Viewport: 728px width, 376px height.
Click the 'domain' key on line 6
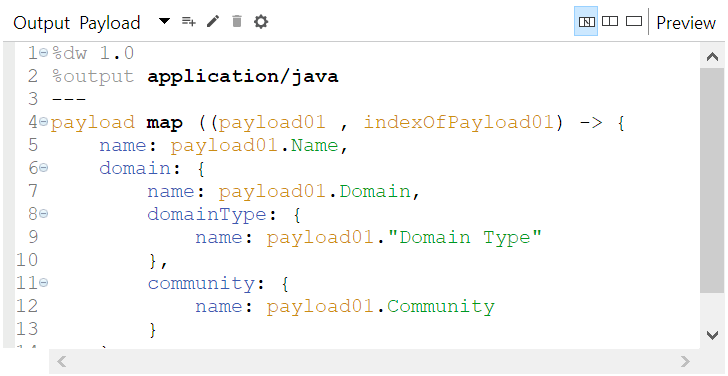pyautogui.click(x=135, y=168)
